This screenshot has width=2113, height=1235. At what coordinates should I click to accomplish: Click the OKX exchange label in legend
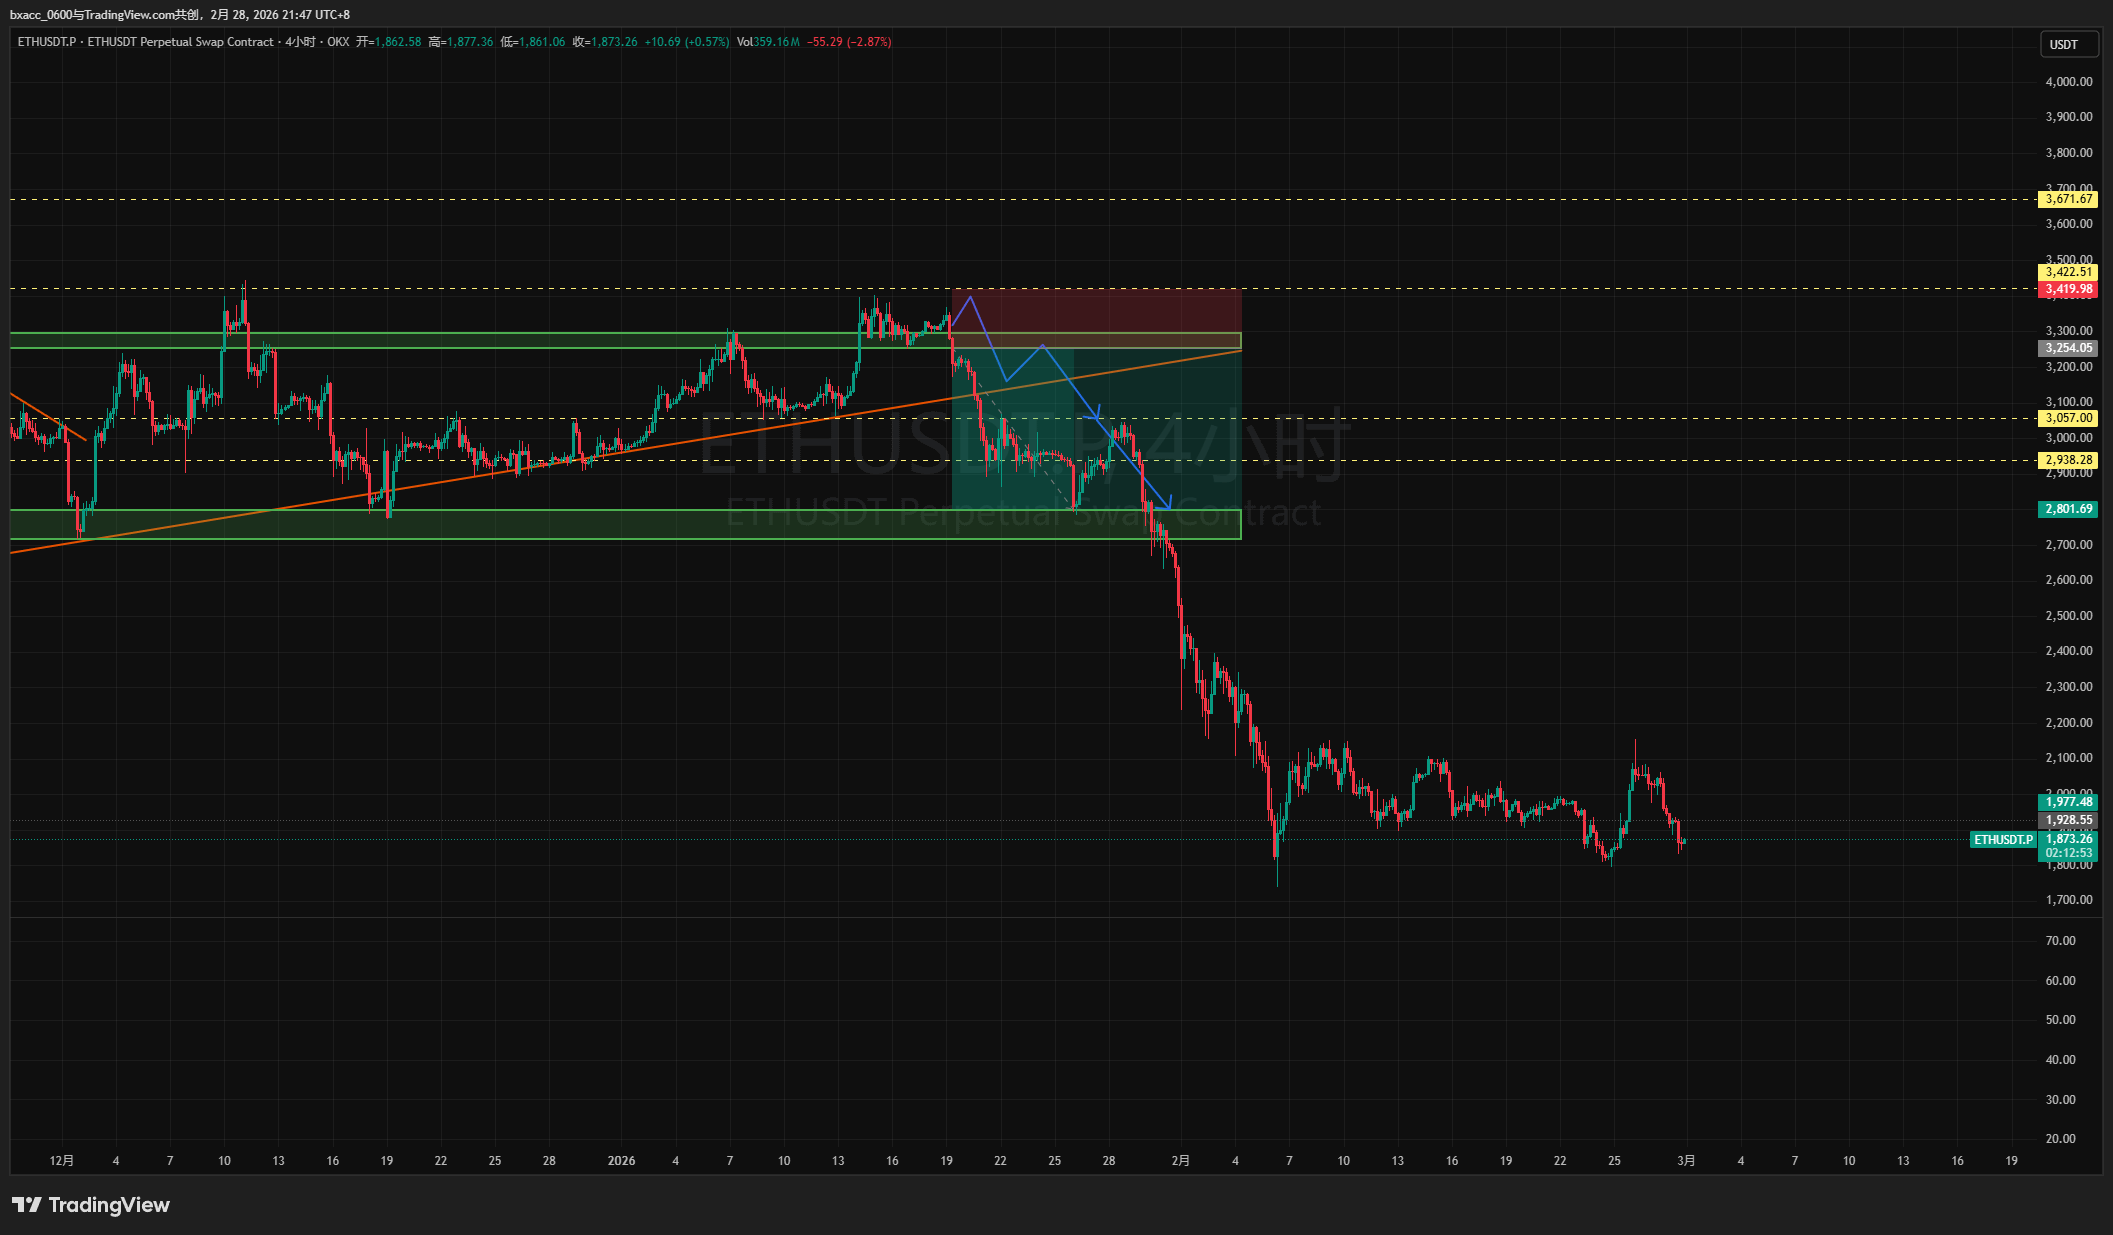tap(338, 42)
